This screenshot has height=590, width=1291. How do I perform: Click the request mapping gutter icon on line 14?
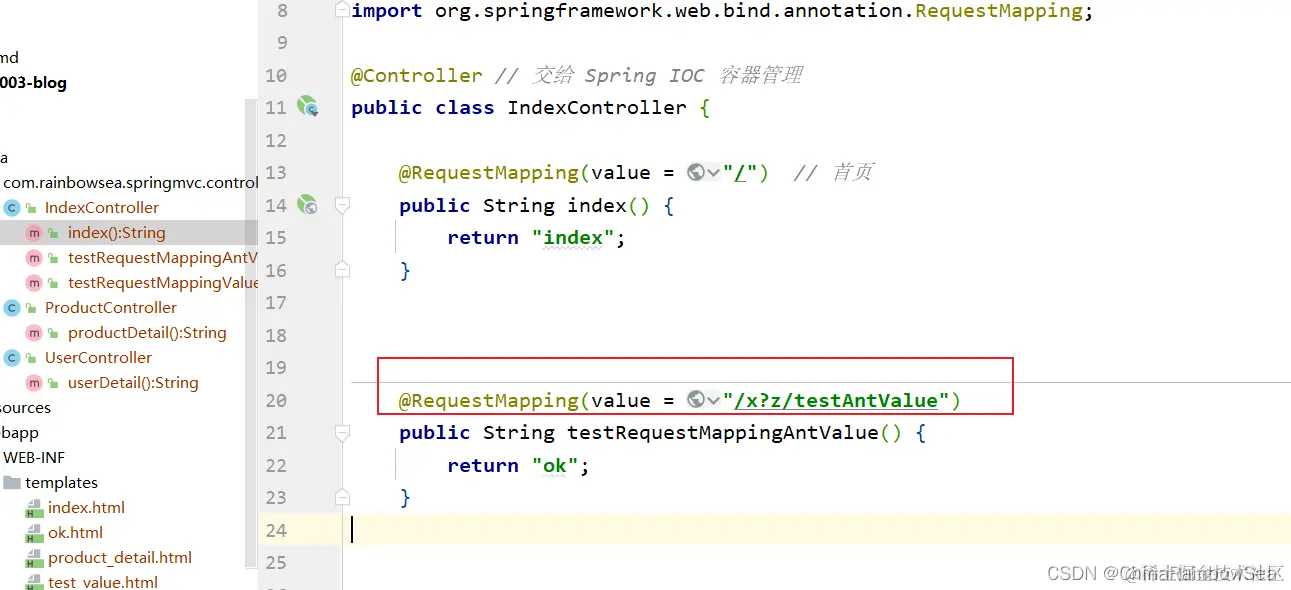click(308, 205)
